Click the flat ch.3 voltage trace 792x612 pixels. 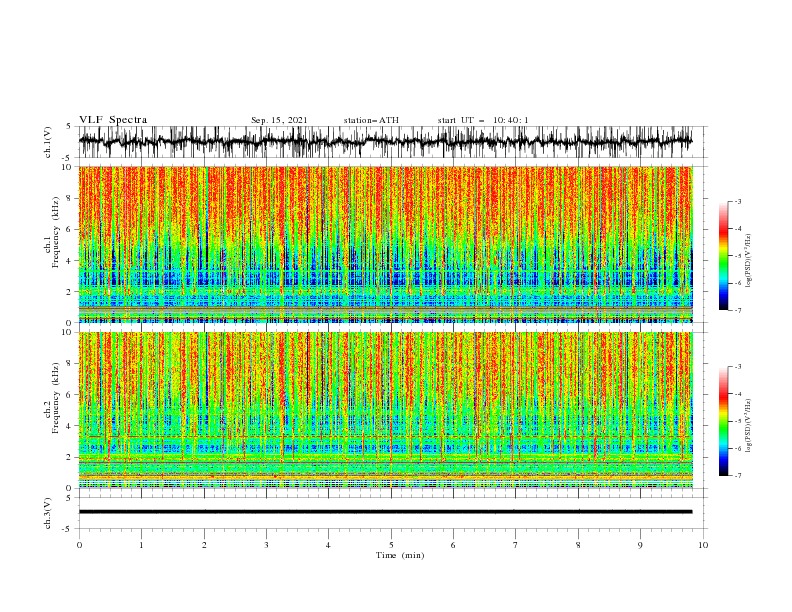386,512
